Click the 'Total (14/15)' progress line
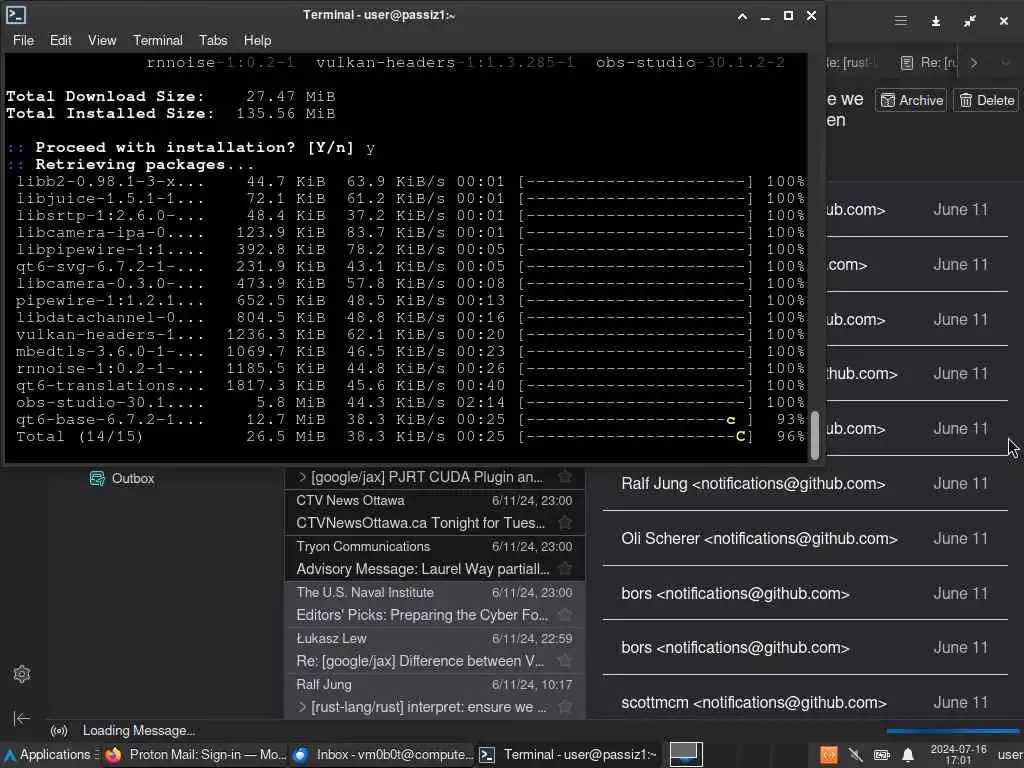The image size is (1024, 768). (410, 437)
